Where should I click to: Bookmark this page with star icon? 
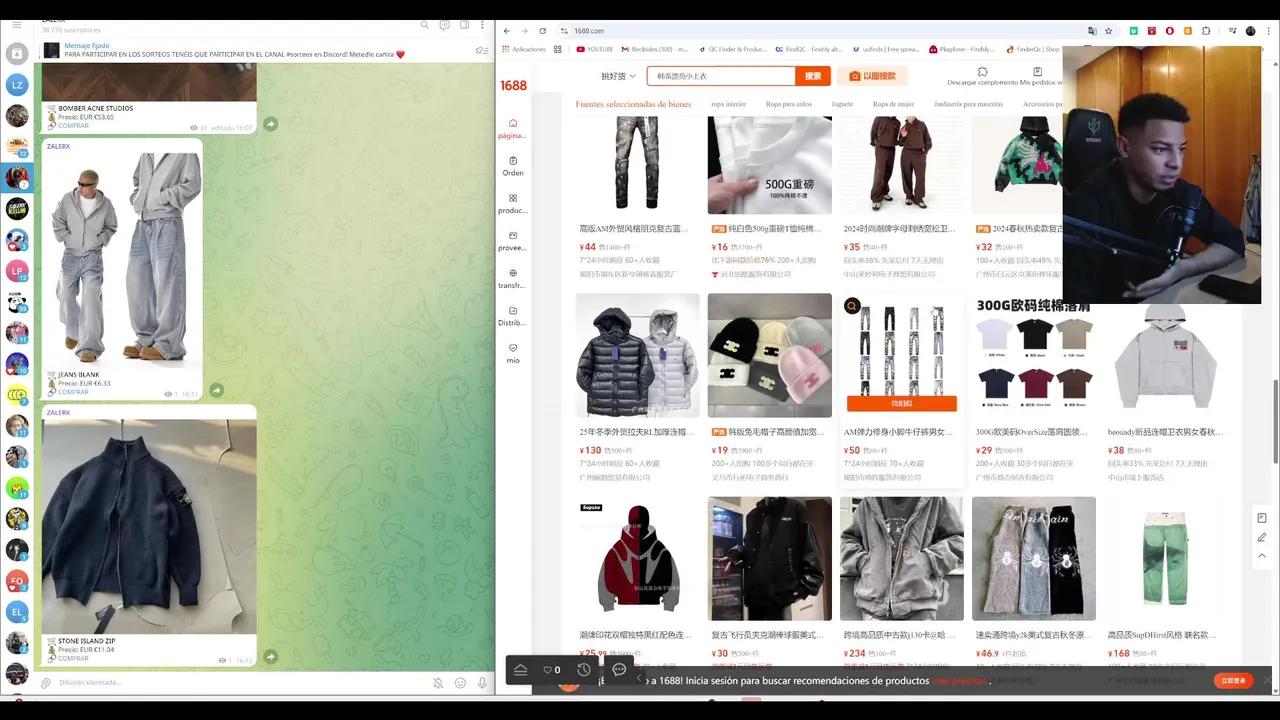(1108, 31)
